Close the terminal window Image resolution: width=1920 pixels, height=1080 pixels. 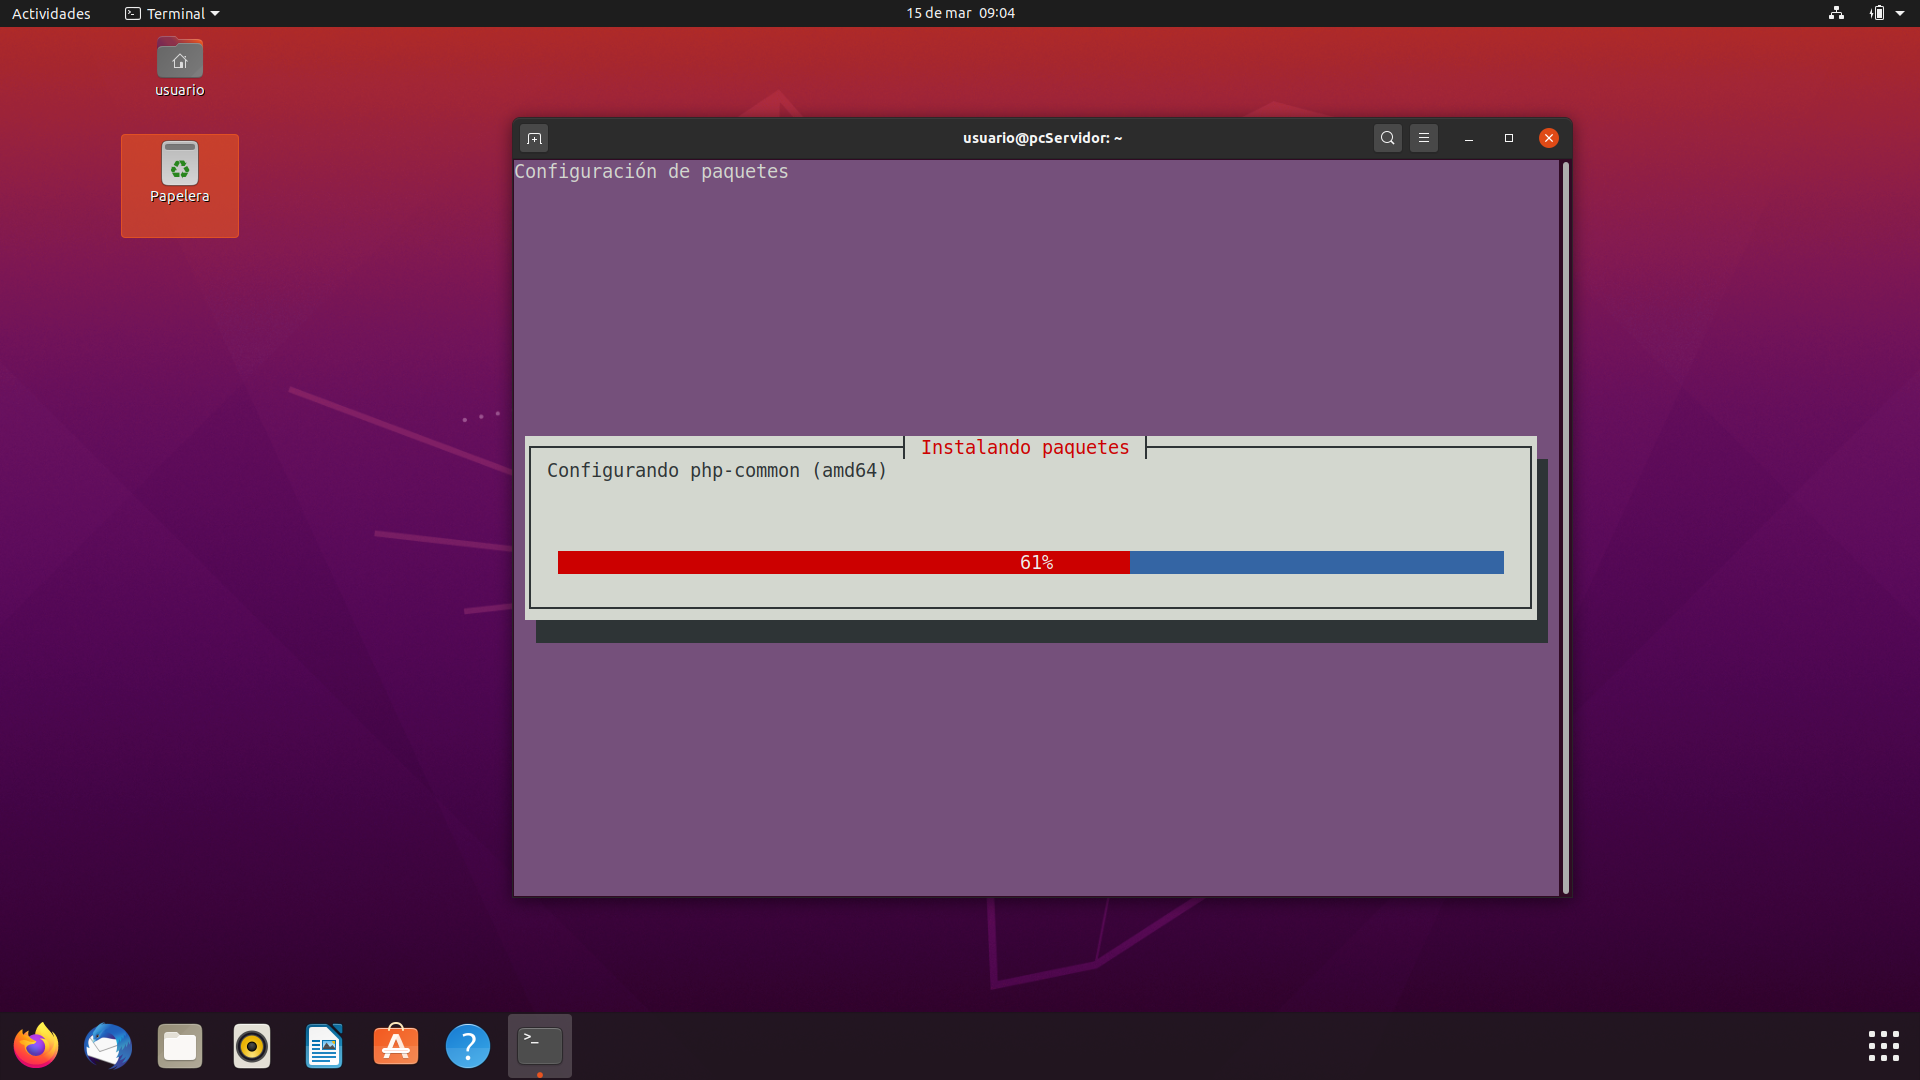coord(1549,138)
